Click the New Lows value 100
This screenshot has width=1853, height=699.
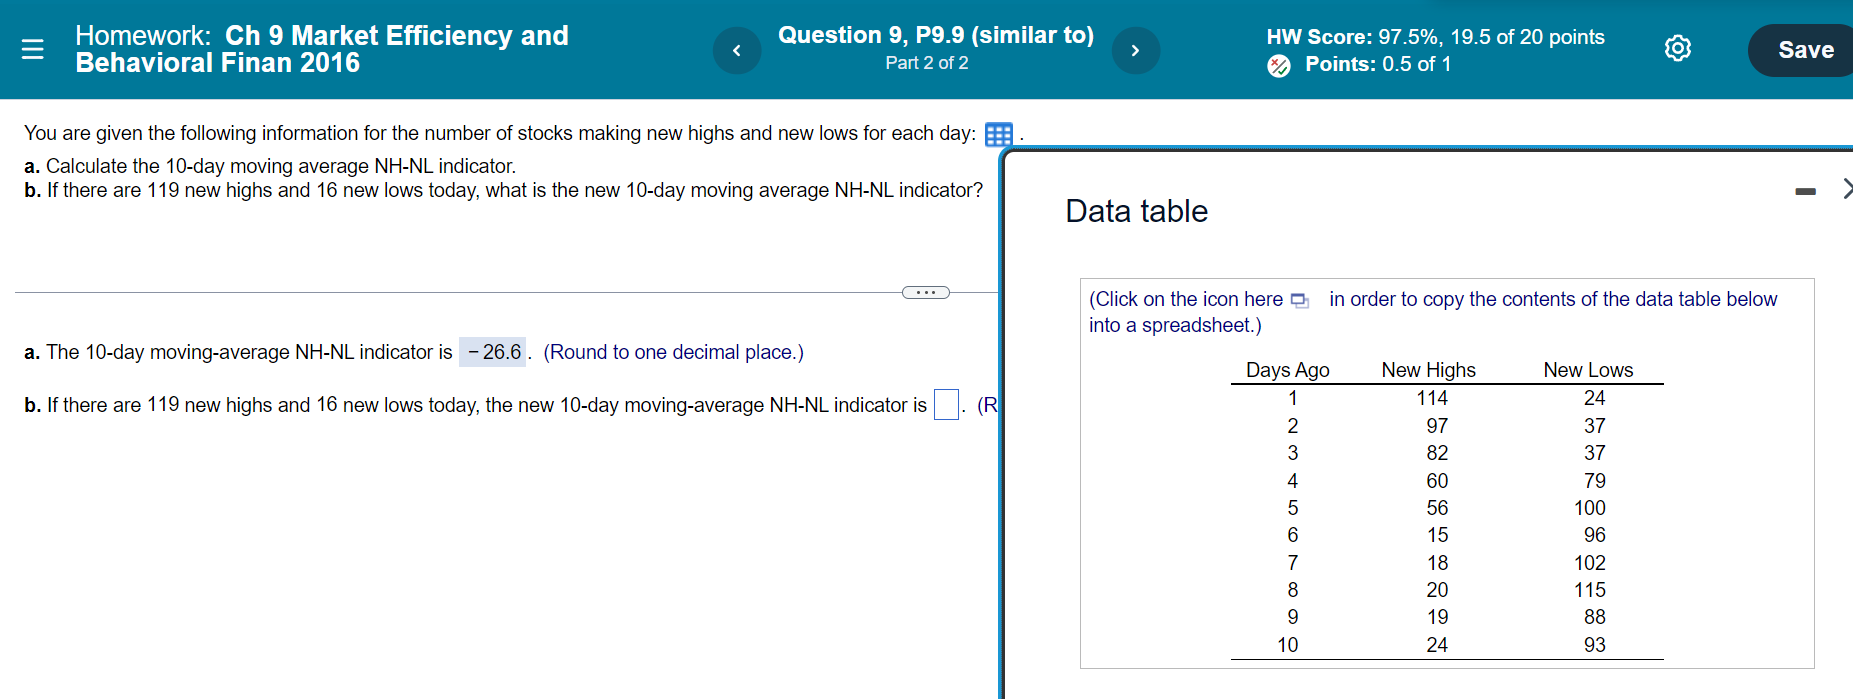[x=1590, y=508]
